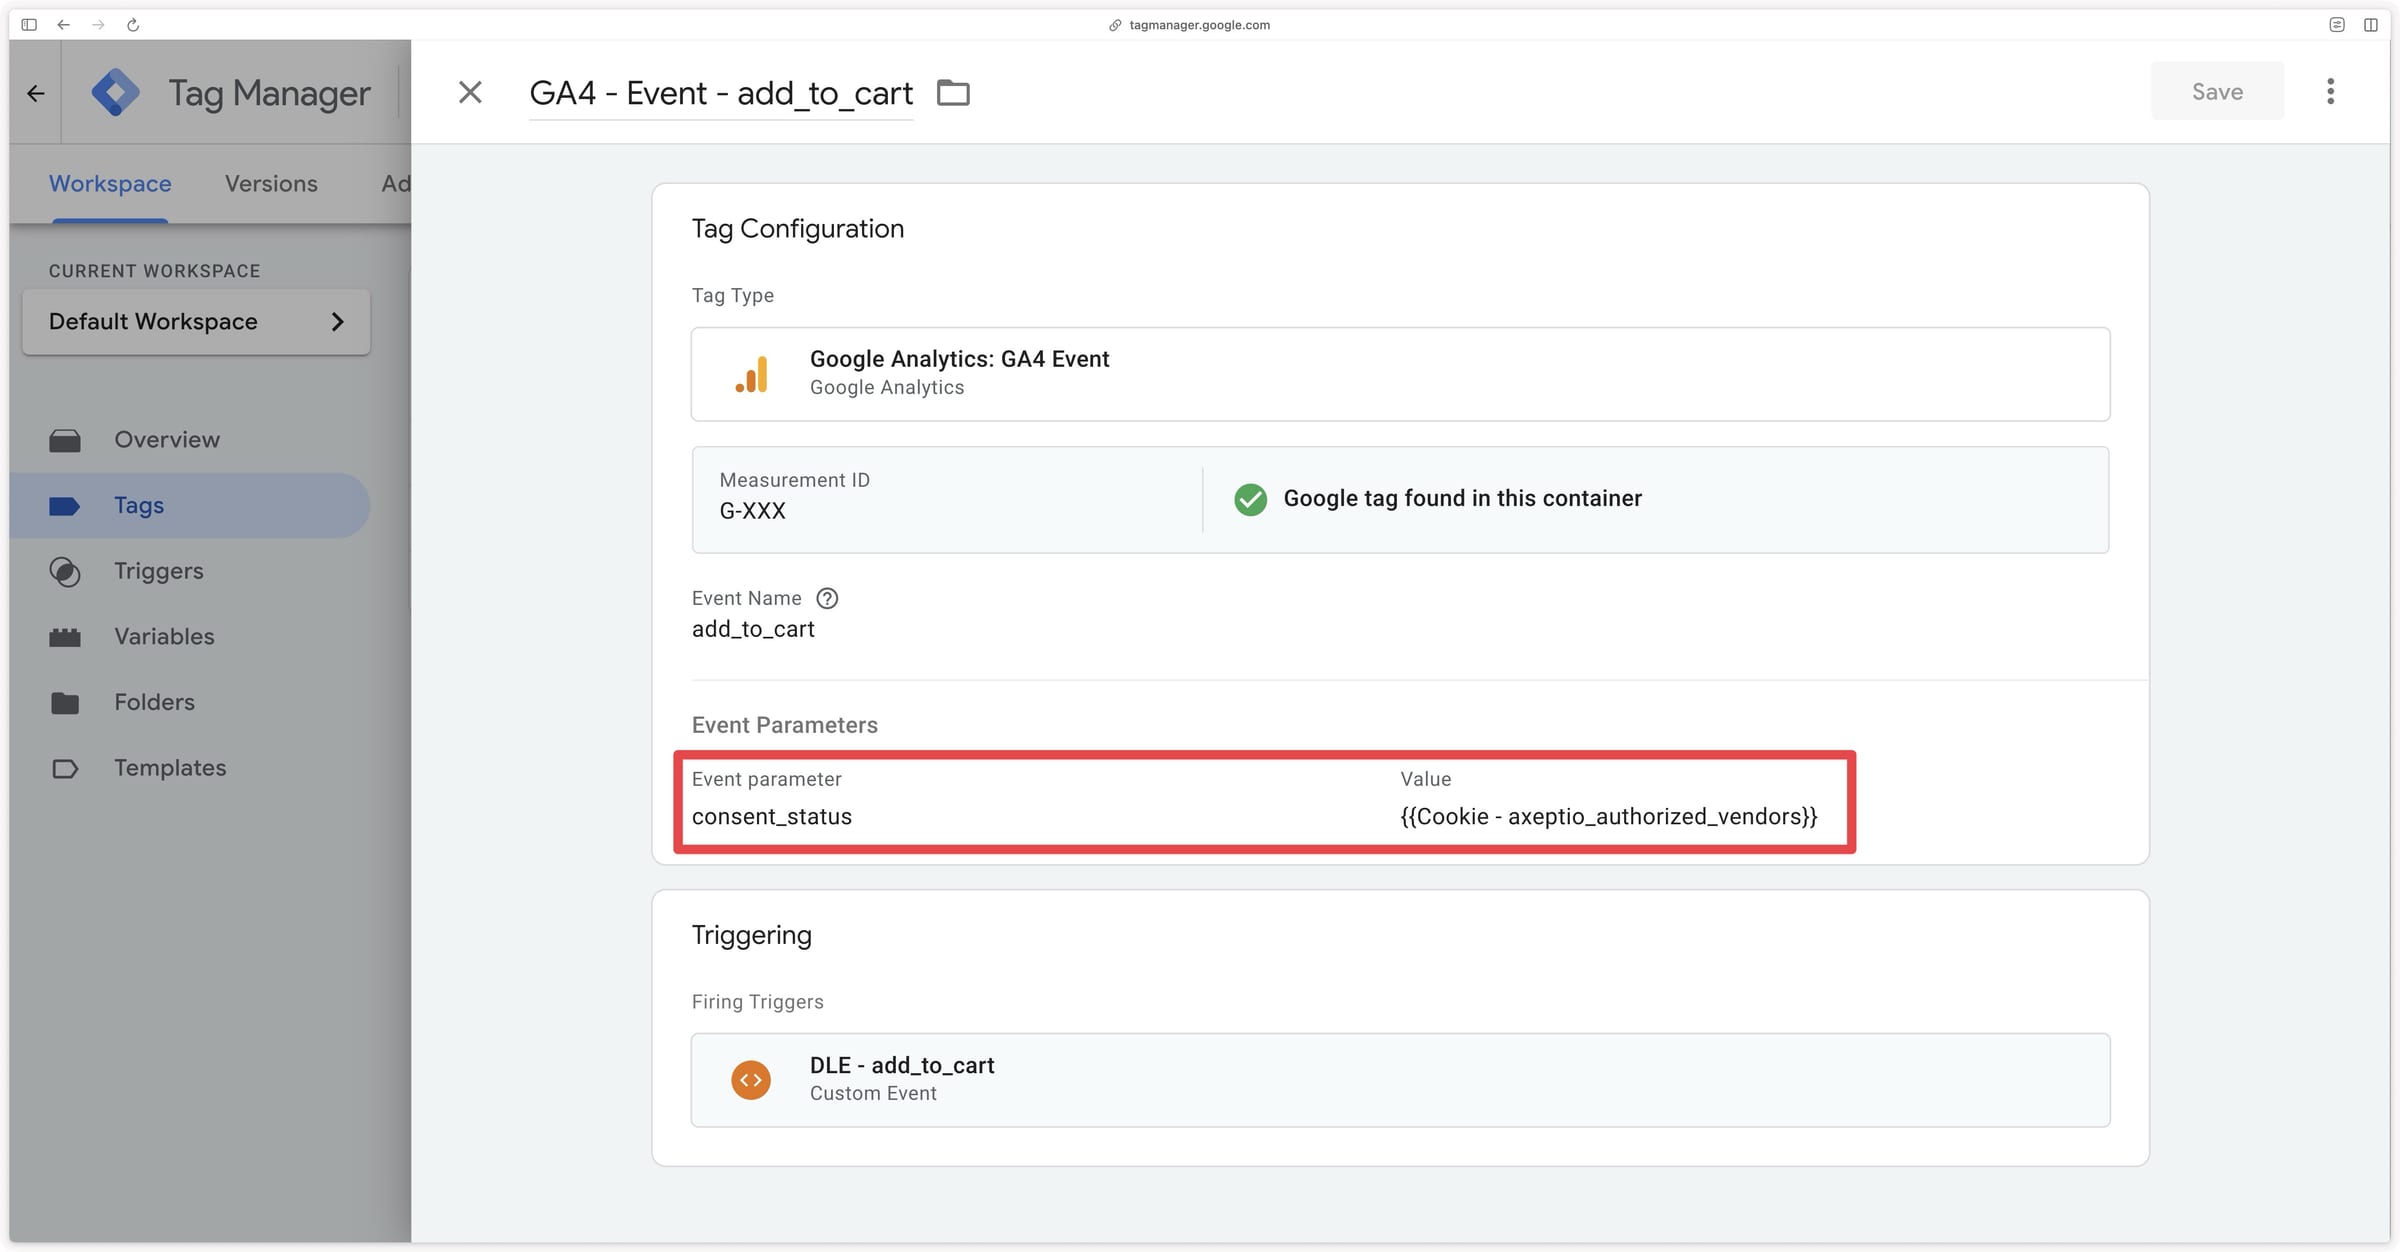Click the Measurement ID G-XXX value

click(752, 511)
